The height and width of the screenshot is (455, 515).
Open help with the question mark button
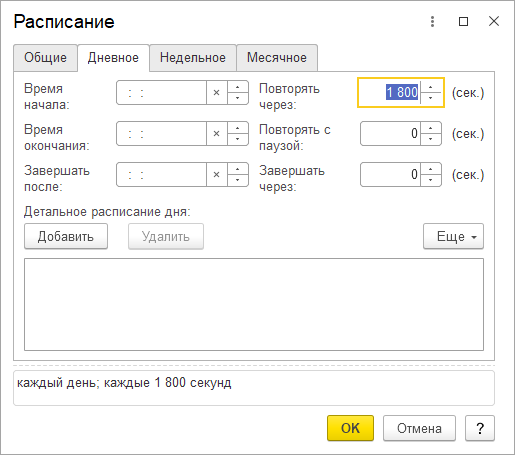pos(480,428)
